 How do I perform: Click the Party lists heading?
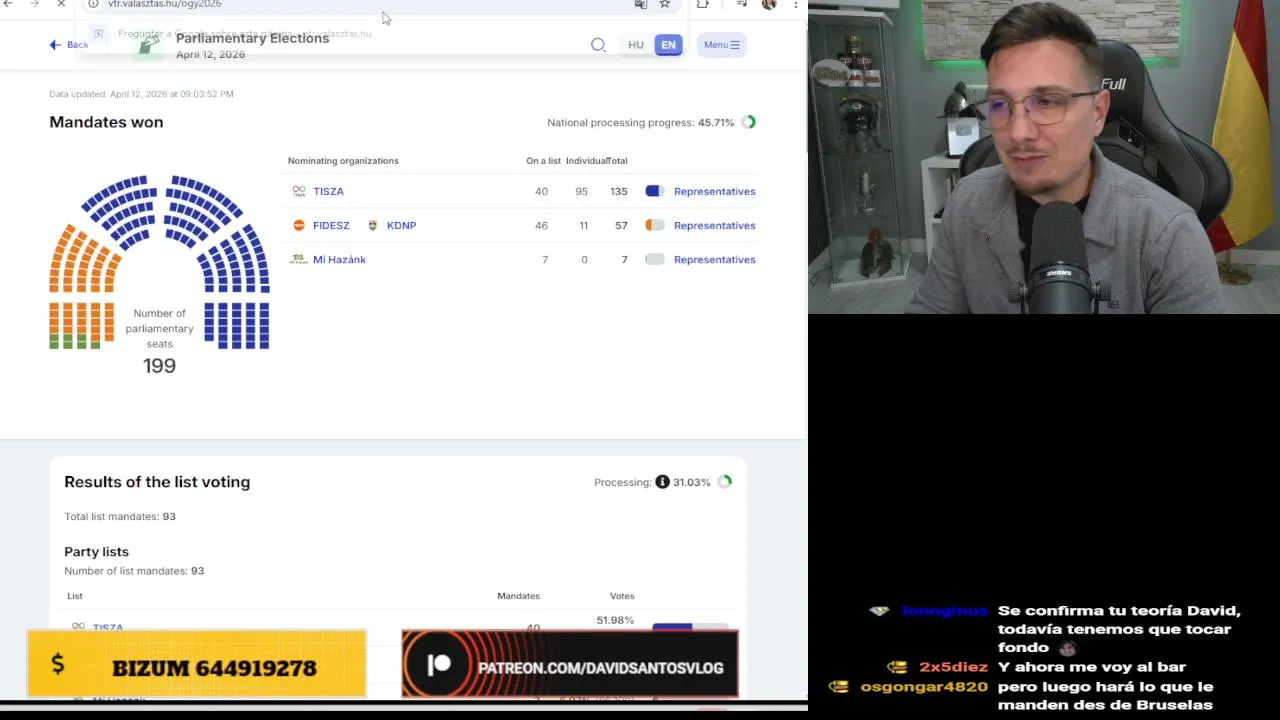(96, 551)
